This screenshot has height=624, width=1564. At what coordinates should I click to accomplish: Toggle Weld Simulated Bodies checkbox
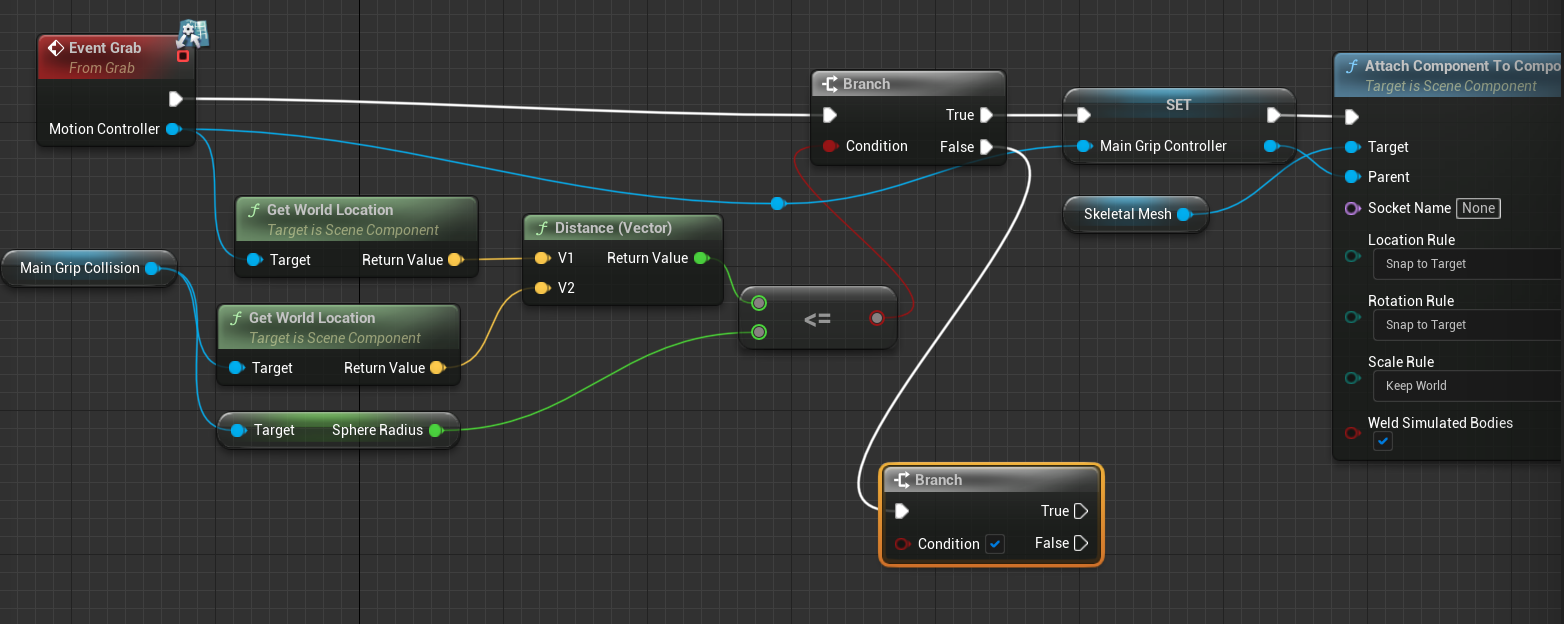[1382, 441]
